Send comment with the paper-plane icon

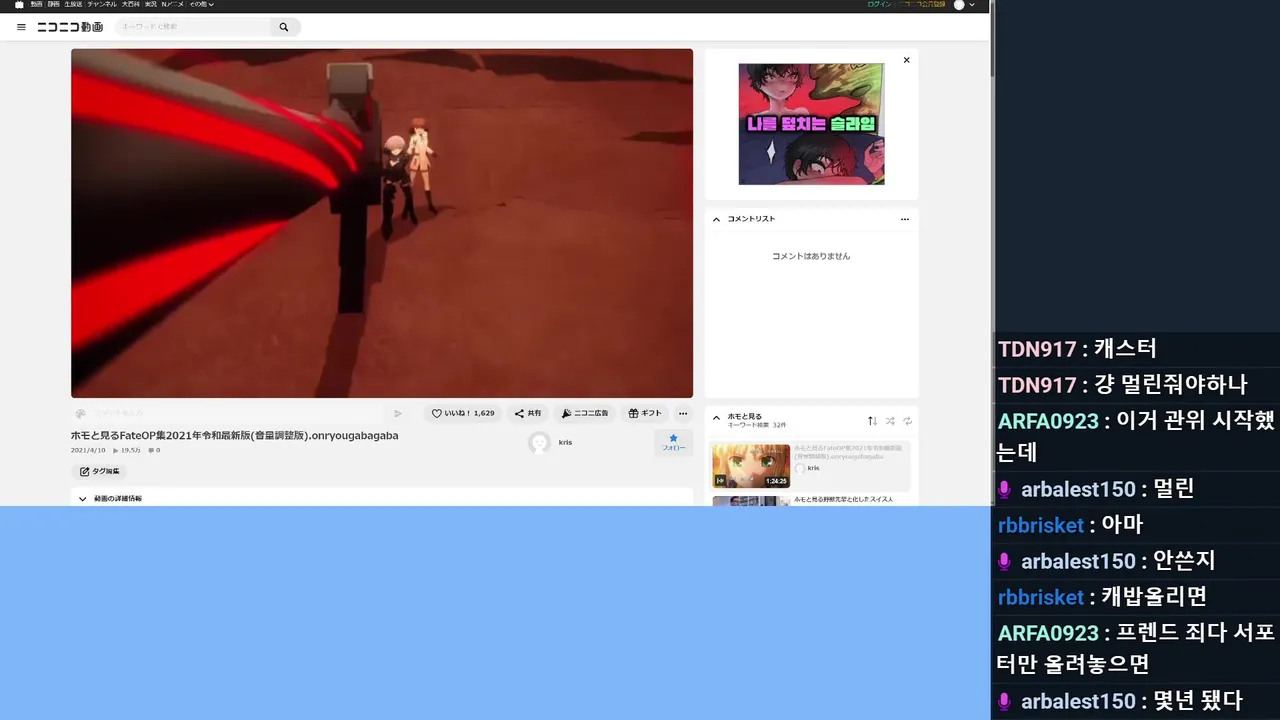pyautogui.click(x=398, y=413)
